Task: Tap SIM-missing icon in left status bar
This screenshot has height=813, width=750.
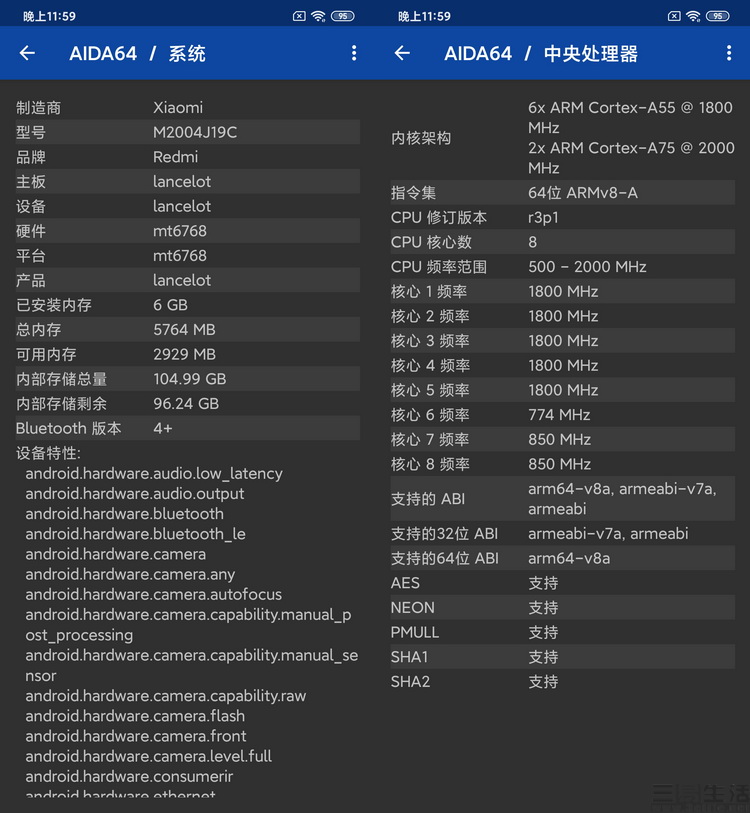Action: coord(299,16)
